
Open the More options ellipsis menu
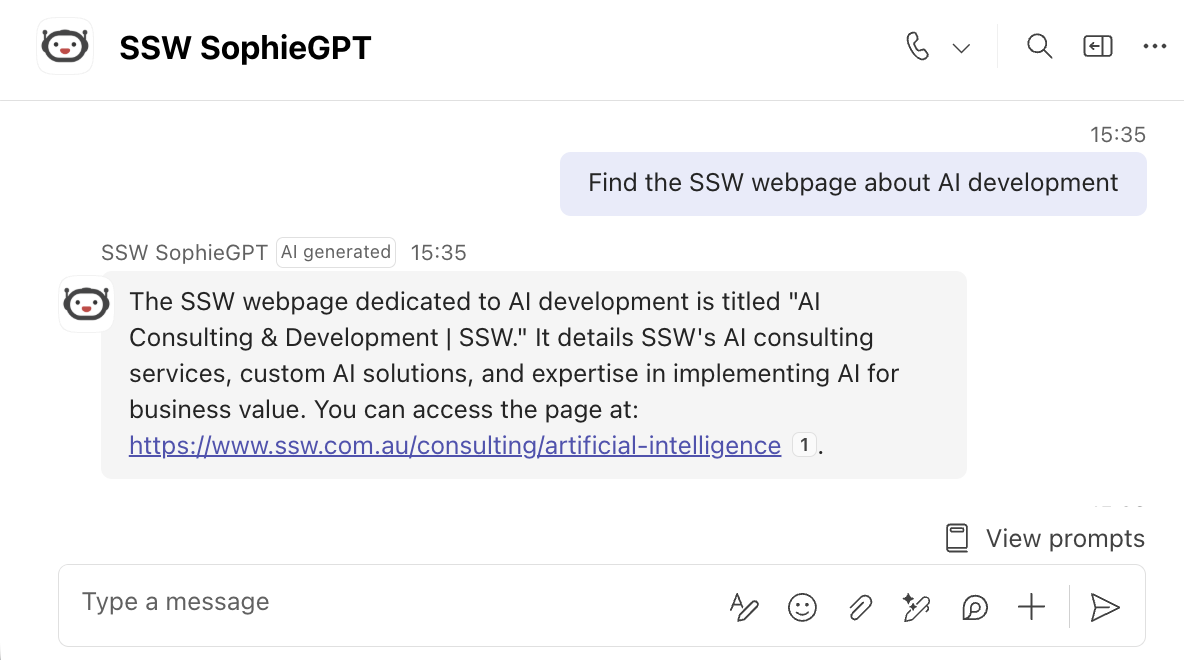click(1155, 47)
